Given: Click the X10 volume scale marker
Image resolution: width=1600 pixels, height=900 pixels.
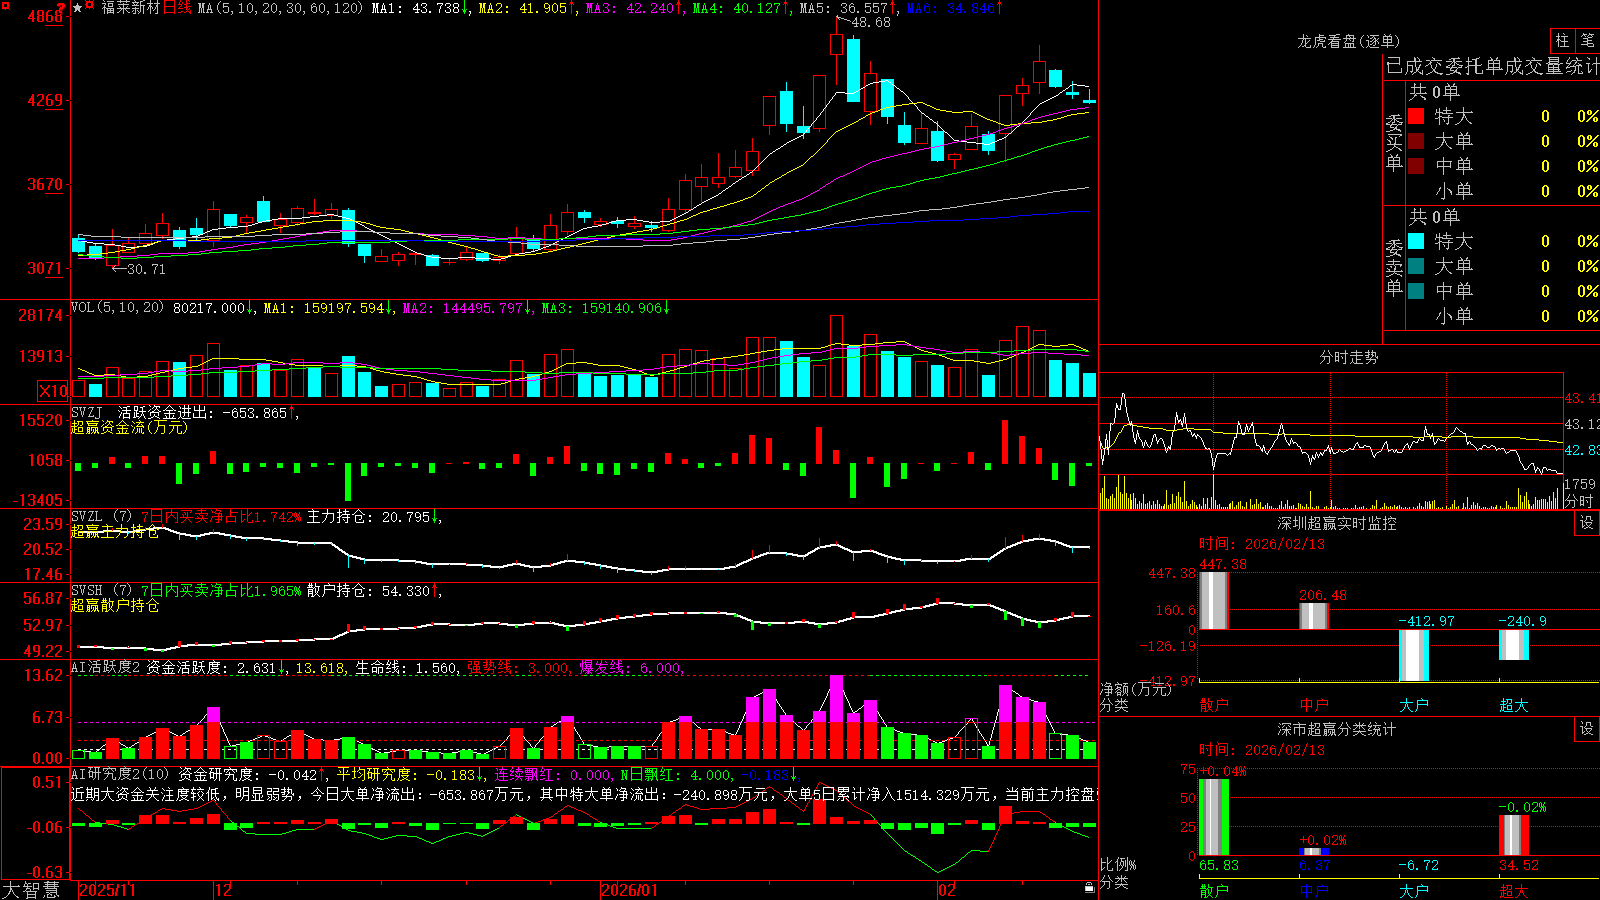Looking at the screenshot, I should [x=53, y=391].
